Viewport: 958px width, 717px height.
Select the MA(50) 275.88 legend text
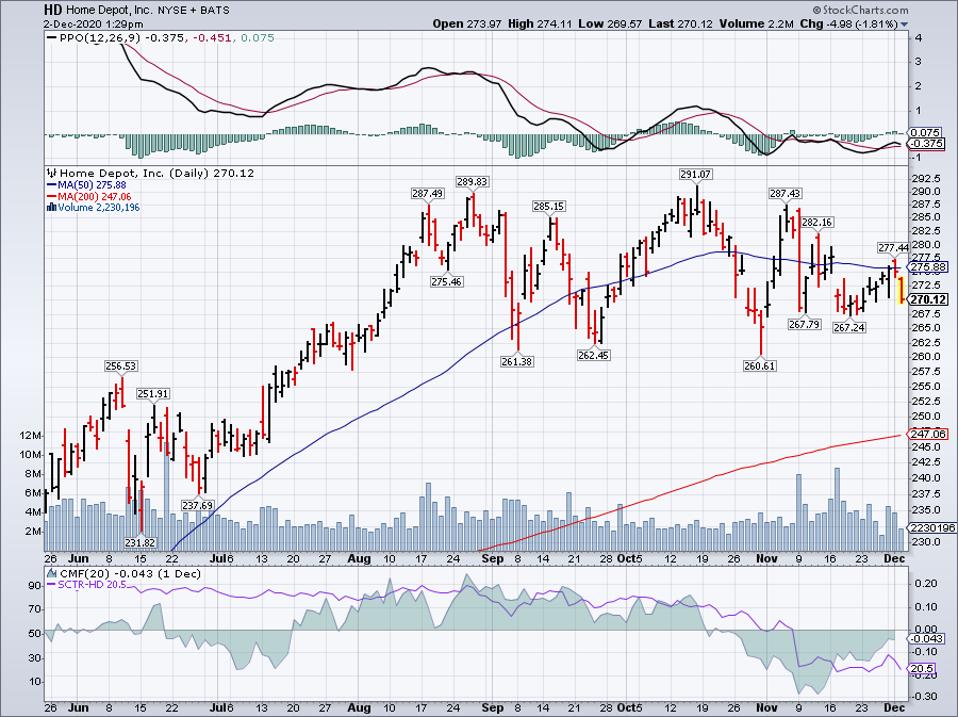(92, 185)
